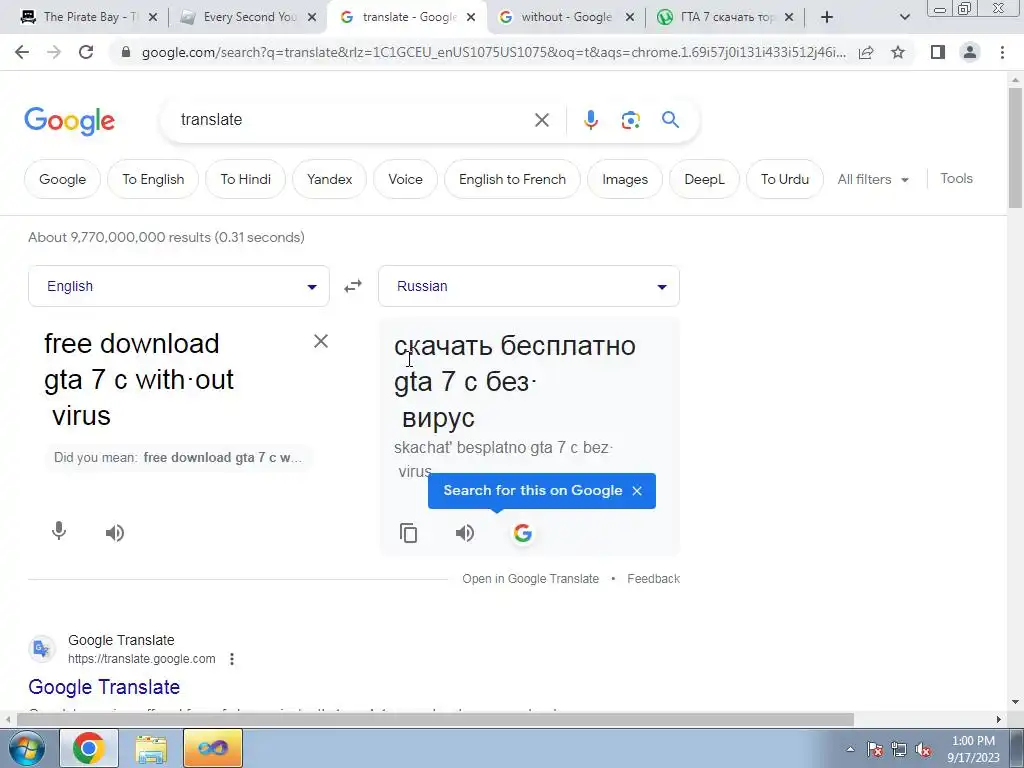Reload the current page
This screenshot has width=1024, height=768.
click(86, 52)
